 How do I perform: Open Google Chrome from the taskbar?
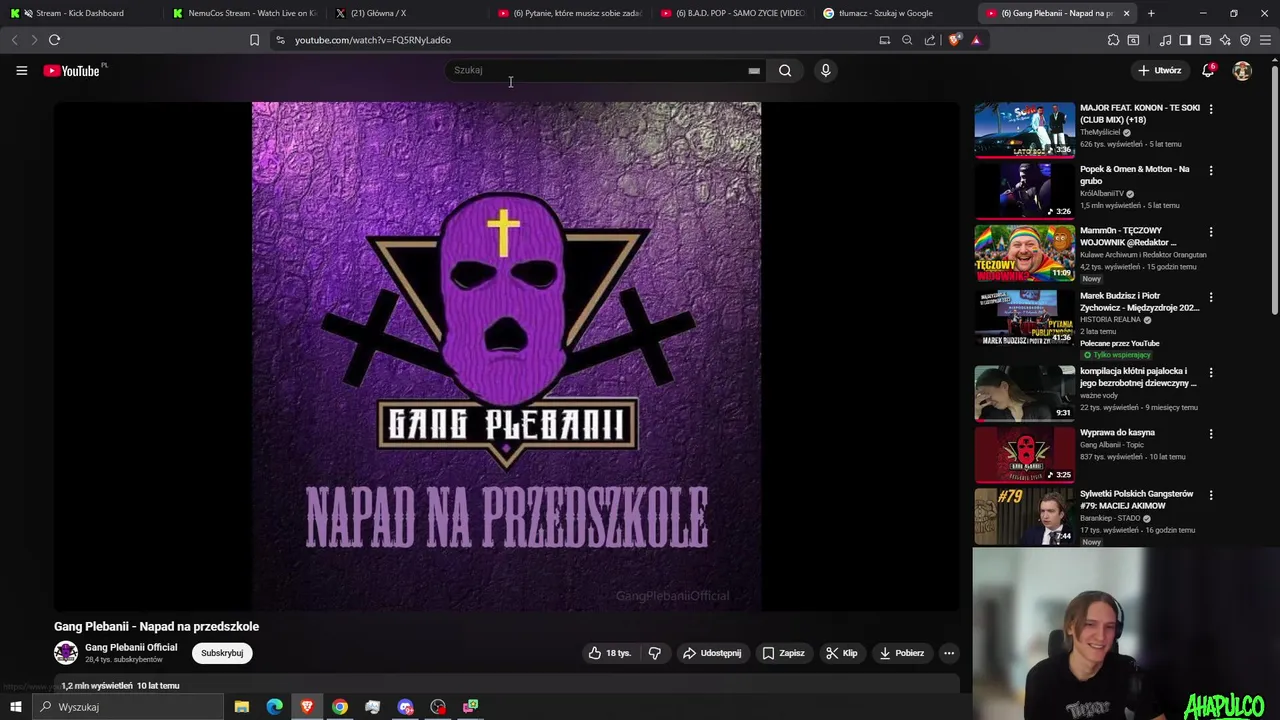(340, 707)
